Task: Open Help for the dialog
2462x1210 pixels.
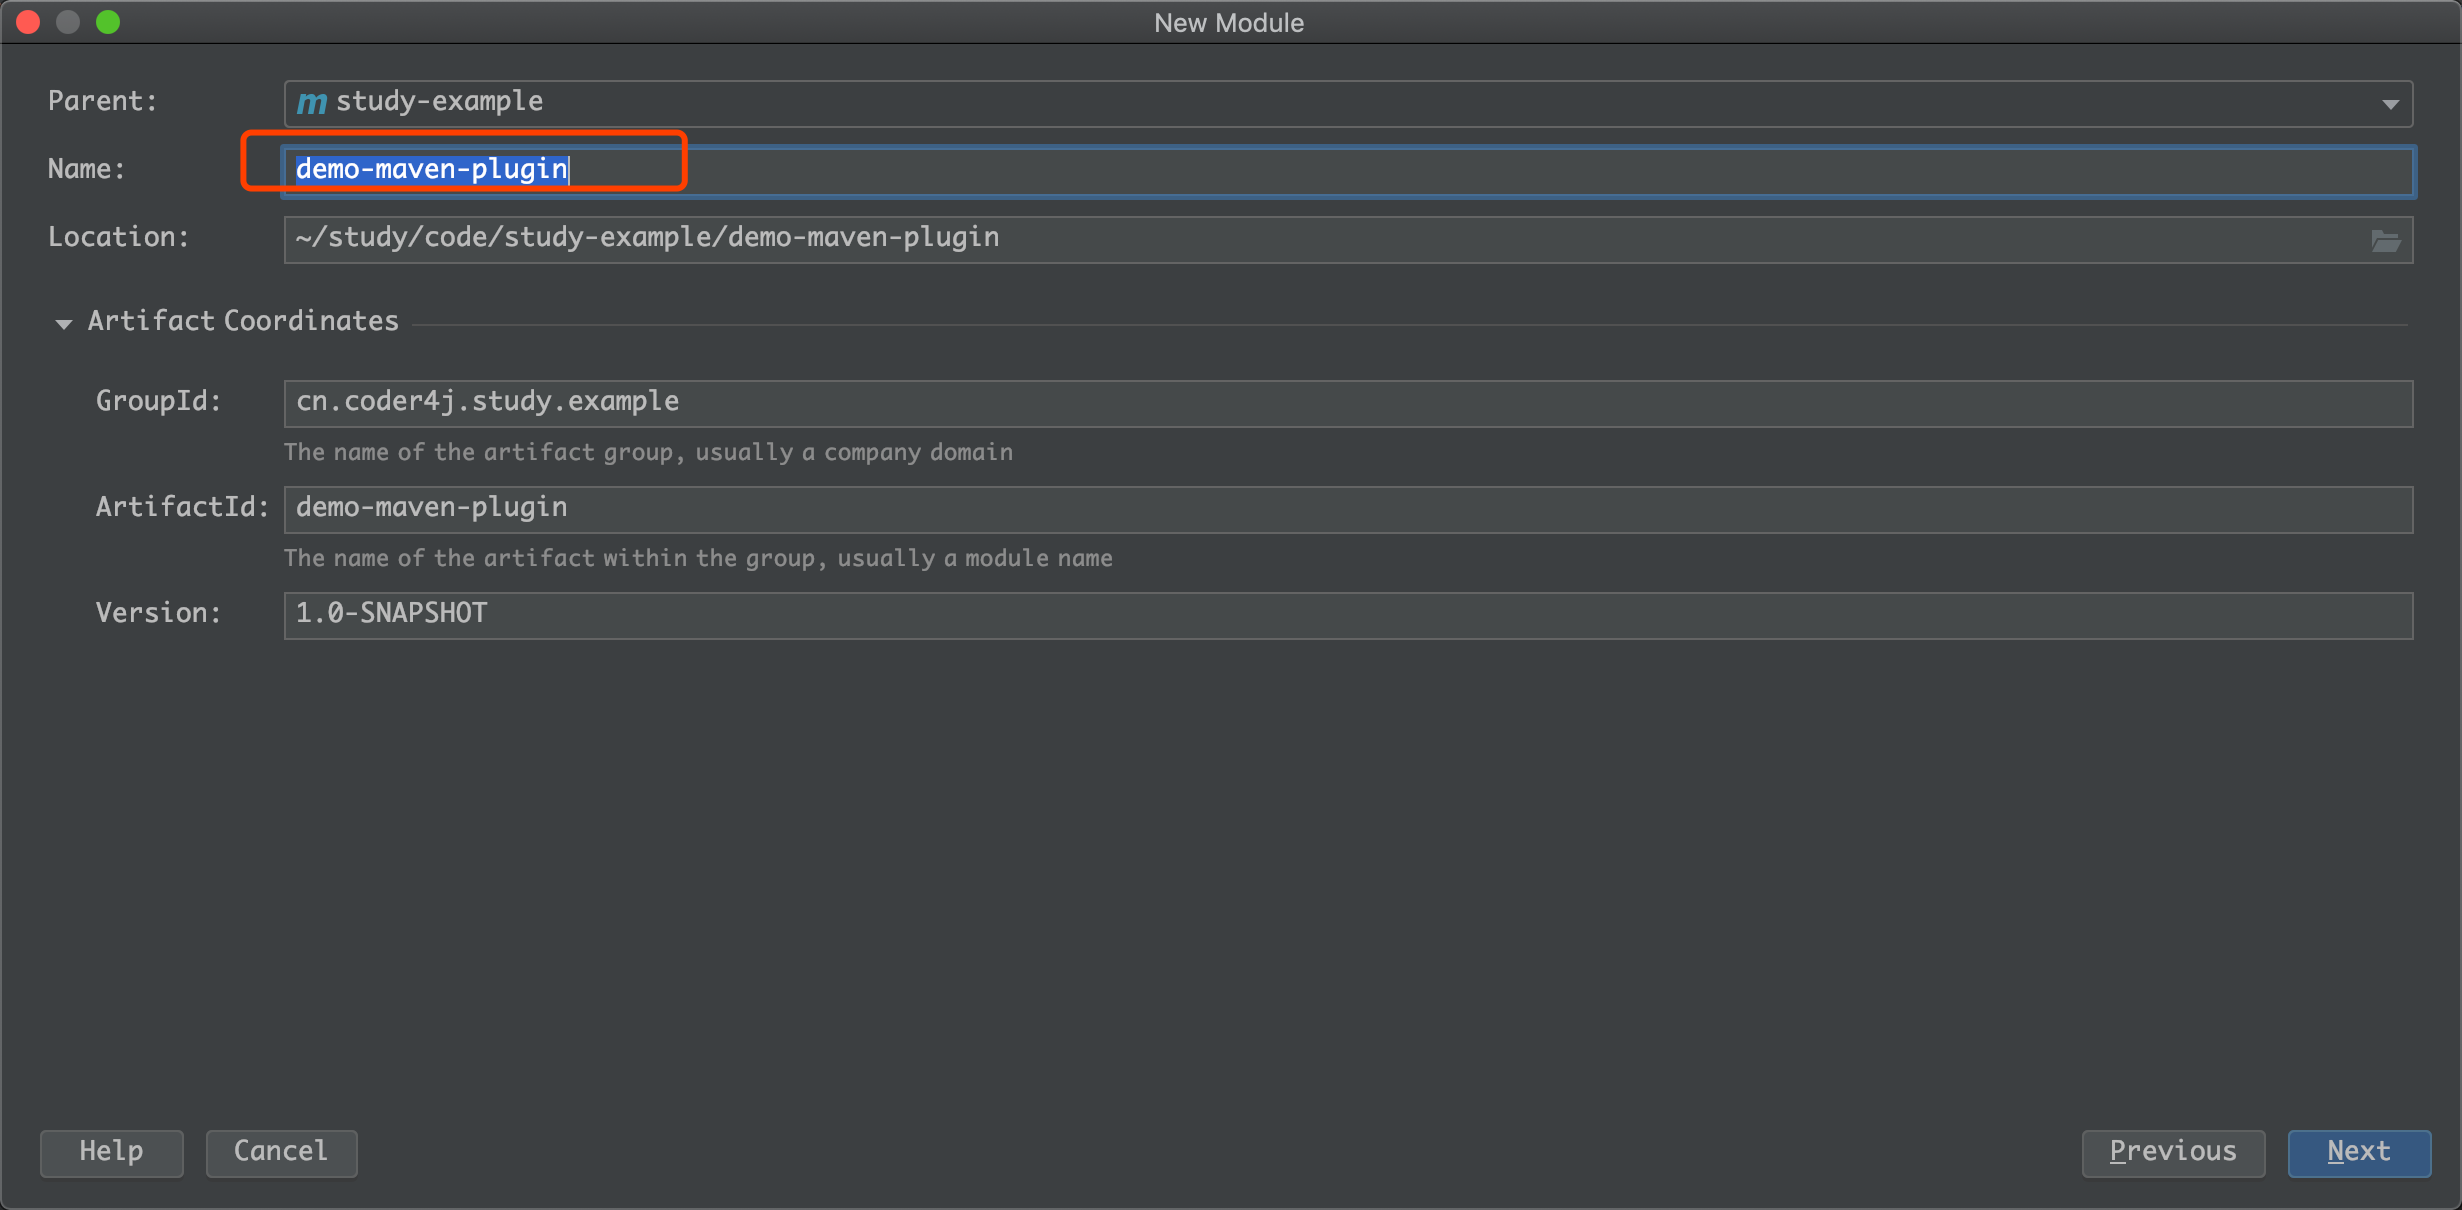Action: pyautogui.click(x=111, y=1153)
